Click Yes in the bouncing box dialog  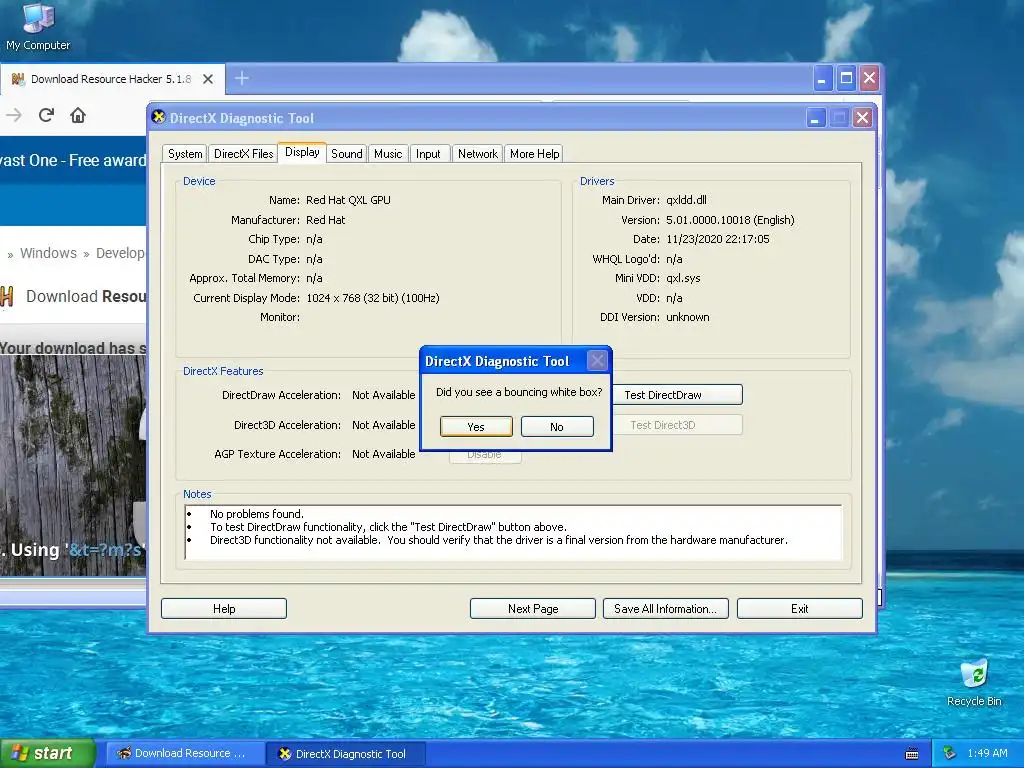pyautogui.click(x=476, y=426)
